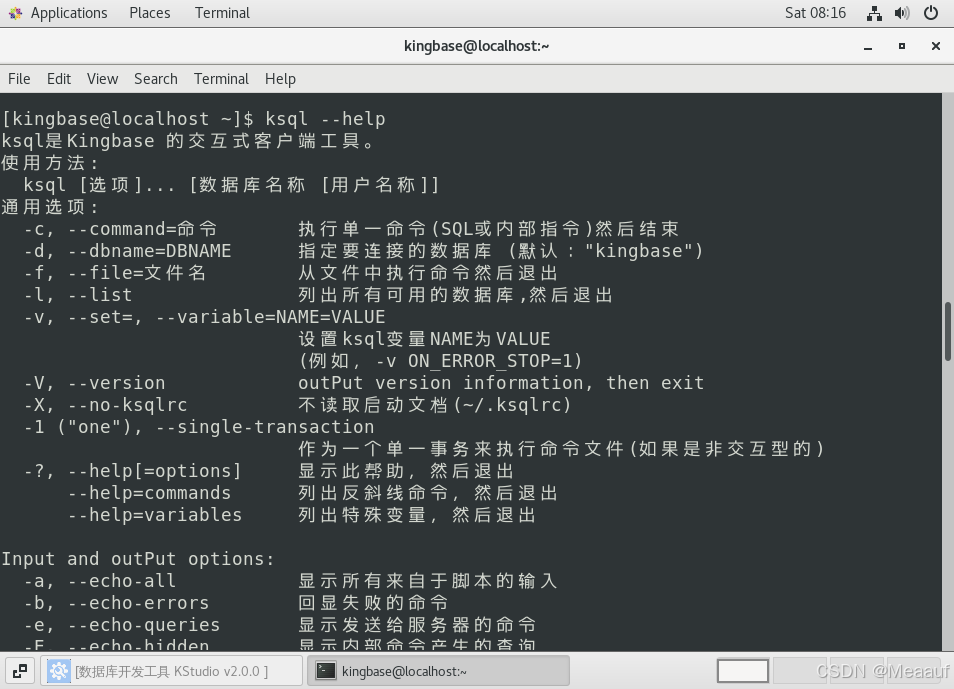Close the kingbase@localhost terminal window

(936, 46)
